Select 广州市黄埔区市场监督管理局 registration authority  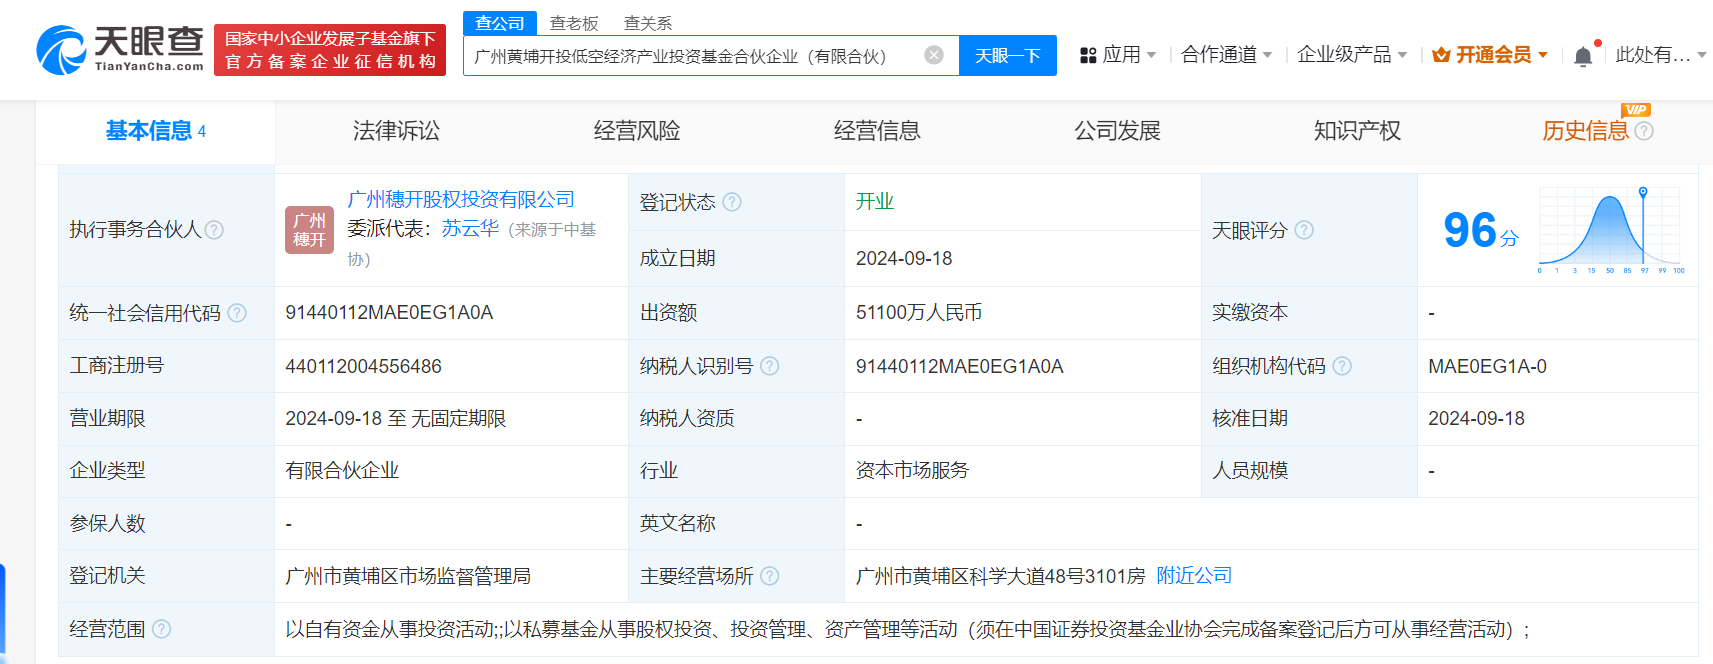click(x=408, y=576)
